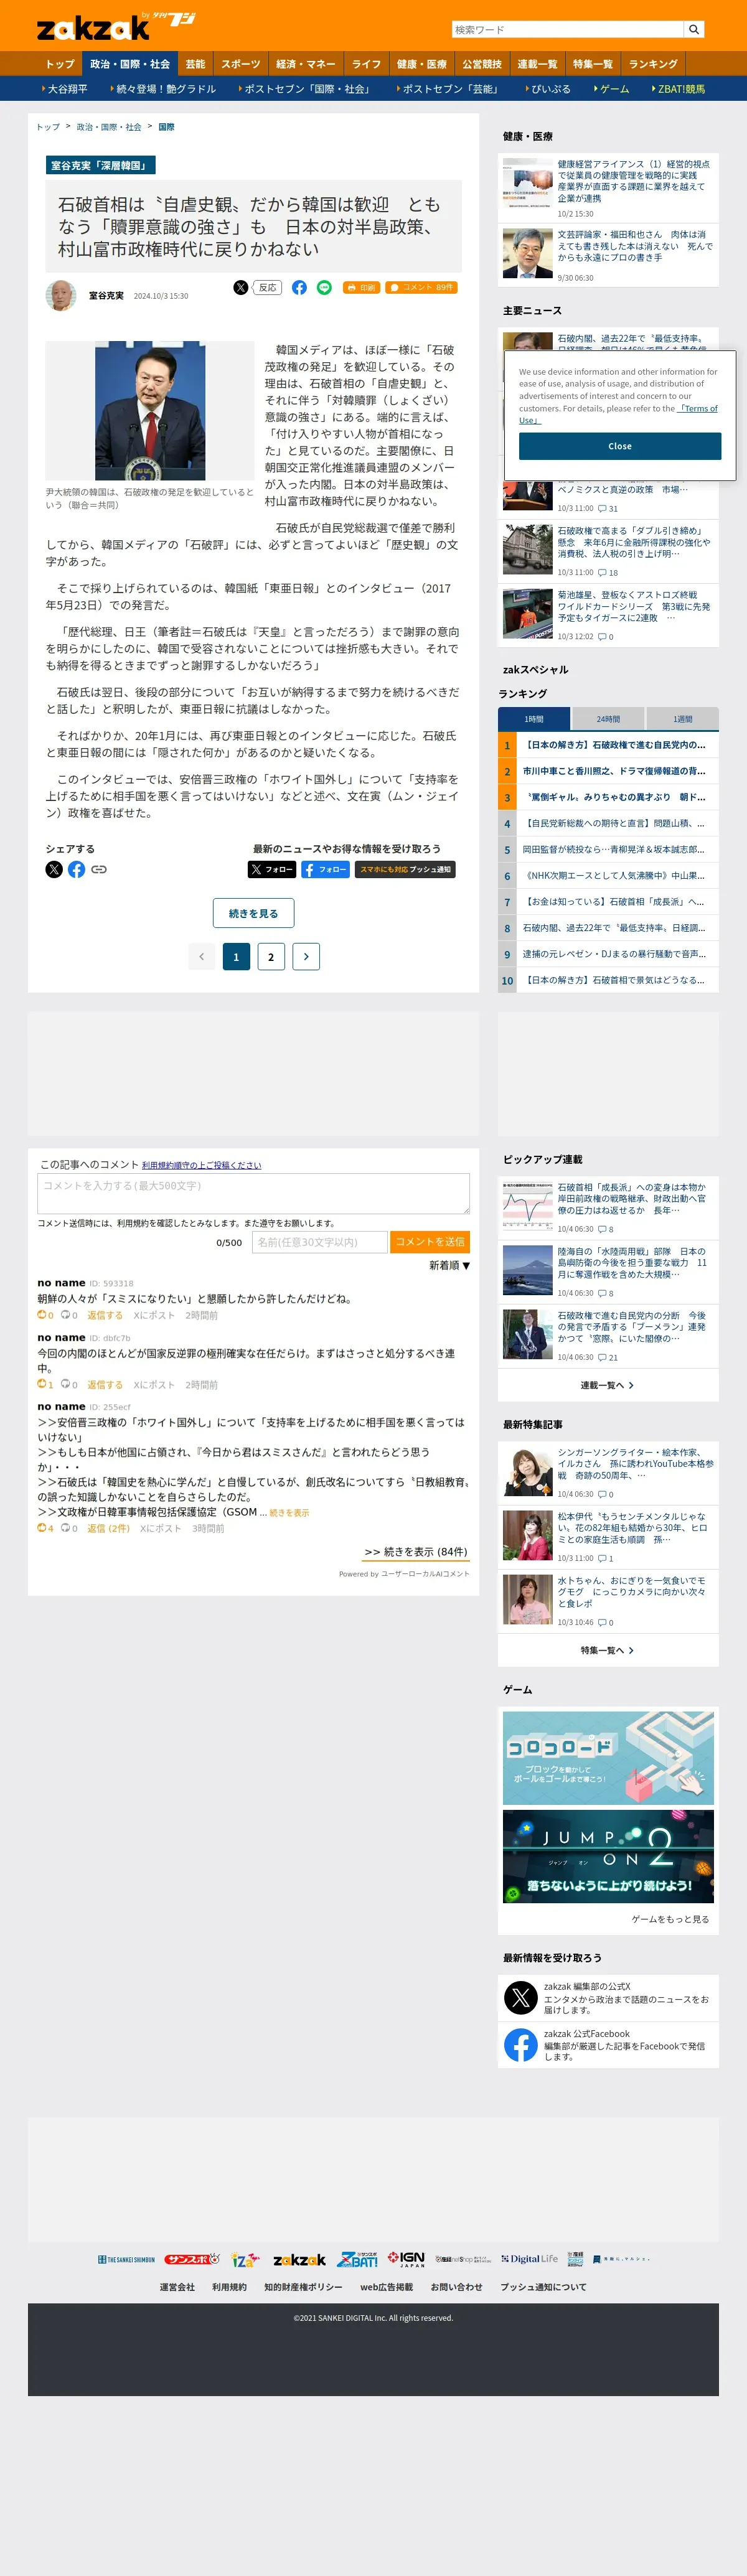Image resolution: width=747 pixels, height=2576 pixels.
Task: Open ランキング nav menu item
Action: pos(653,64)
